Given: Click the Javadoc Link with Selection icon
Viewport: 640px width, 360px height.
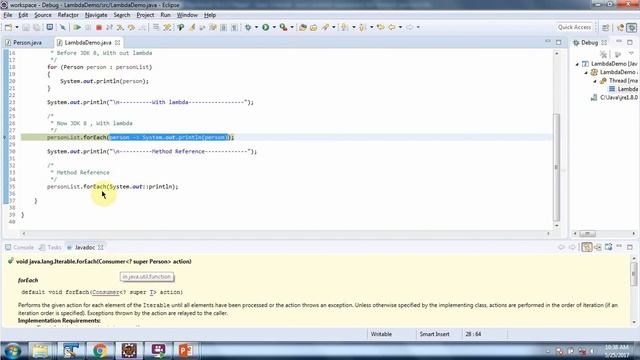Looking at the screenshot, I should tap(587, 247).
